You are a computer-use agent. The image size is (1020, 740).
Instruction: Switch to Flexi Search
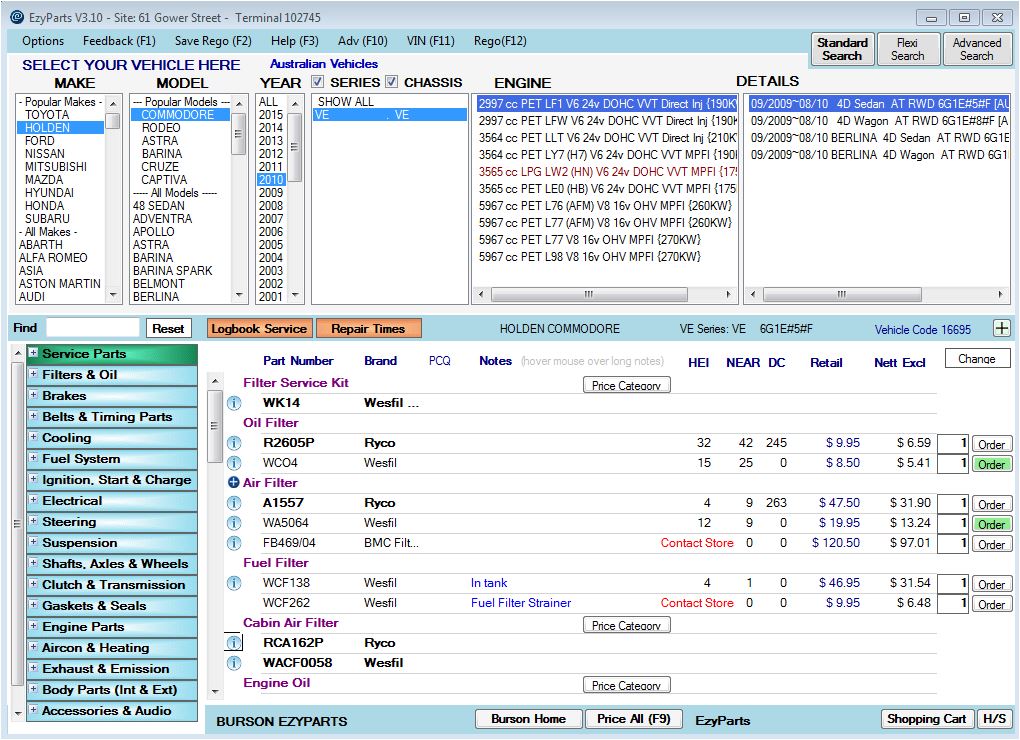pyautogui.click(x=907, y=49)
